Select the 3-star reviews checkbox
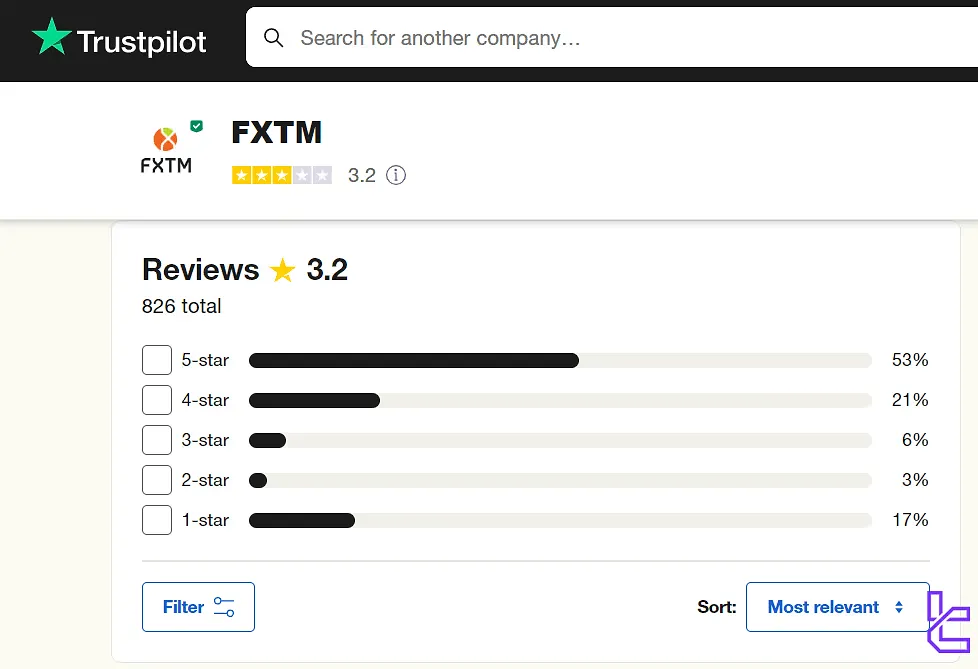Screen dimensions: 978x669 [x=157, y=440]
